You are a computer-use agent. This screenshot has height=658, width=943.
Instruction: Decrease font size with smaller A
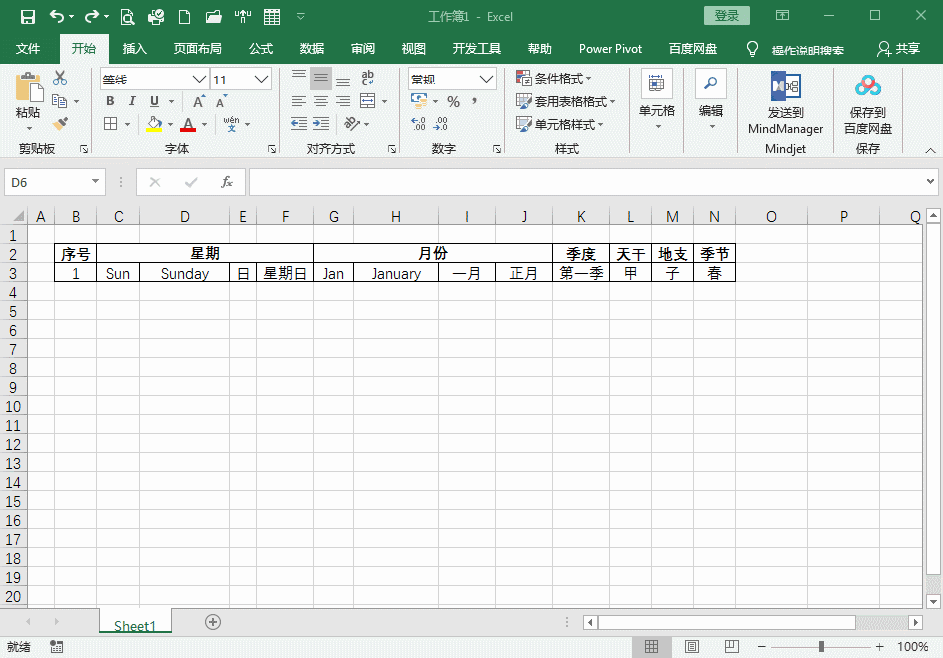click(x=222, y=101)
